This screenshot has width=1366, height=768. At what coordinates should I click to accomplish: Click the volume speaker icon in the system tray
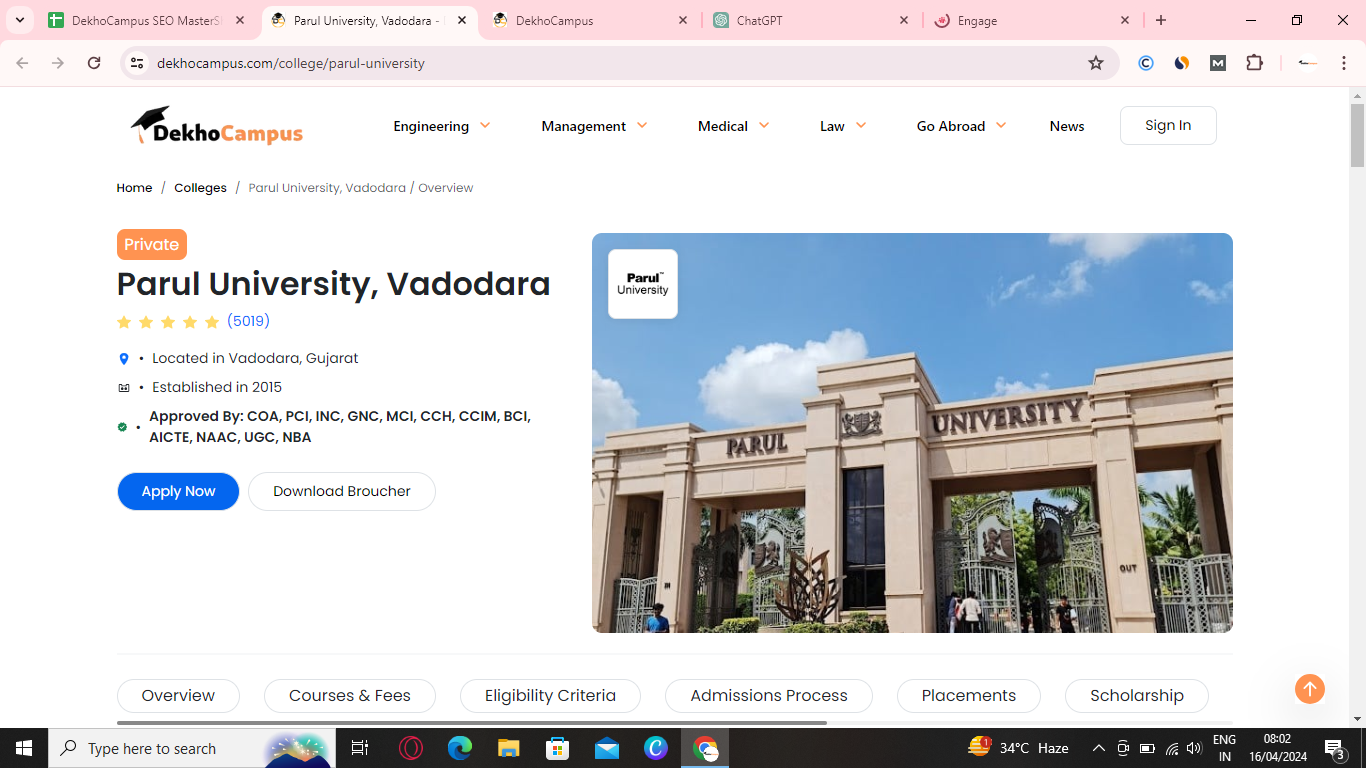(1194, 748)
